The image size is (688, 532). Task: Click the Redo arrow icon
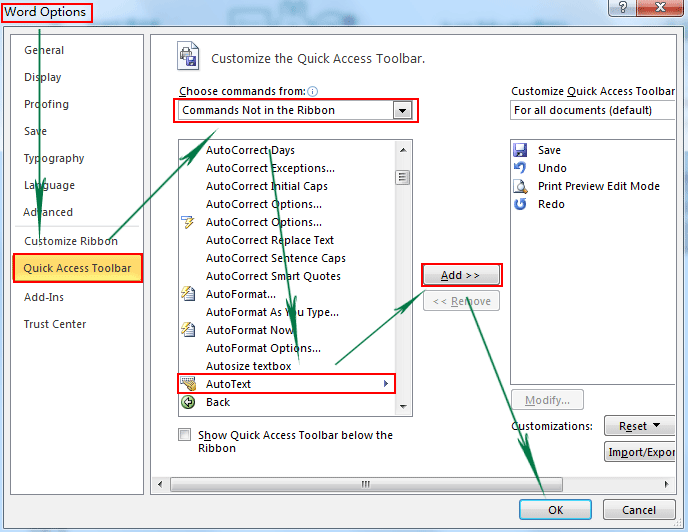pos(520,204)
